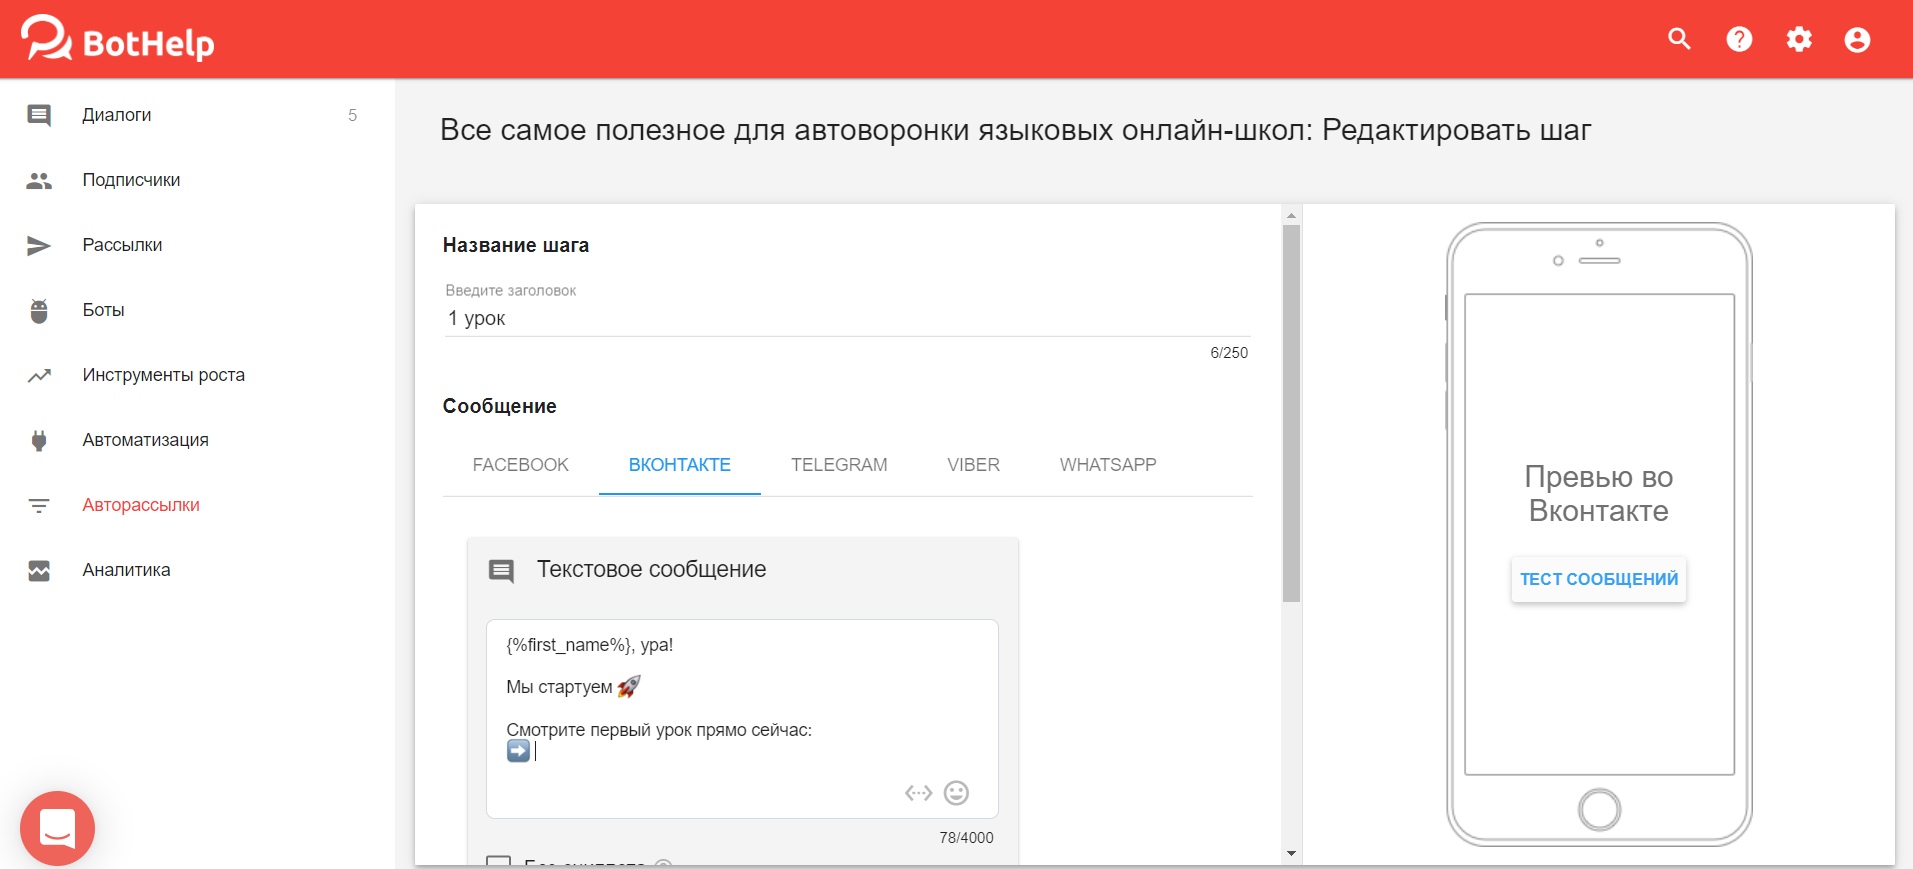Click the help question mark icon
1913x869 pixels.
tap(1739, 39)
